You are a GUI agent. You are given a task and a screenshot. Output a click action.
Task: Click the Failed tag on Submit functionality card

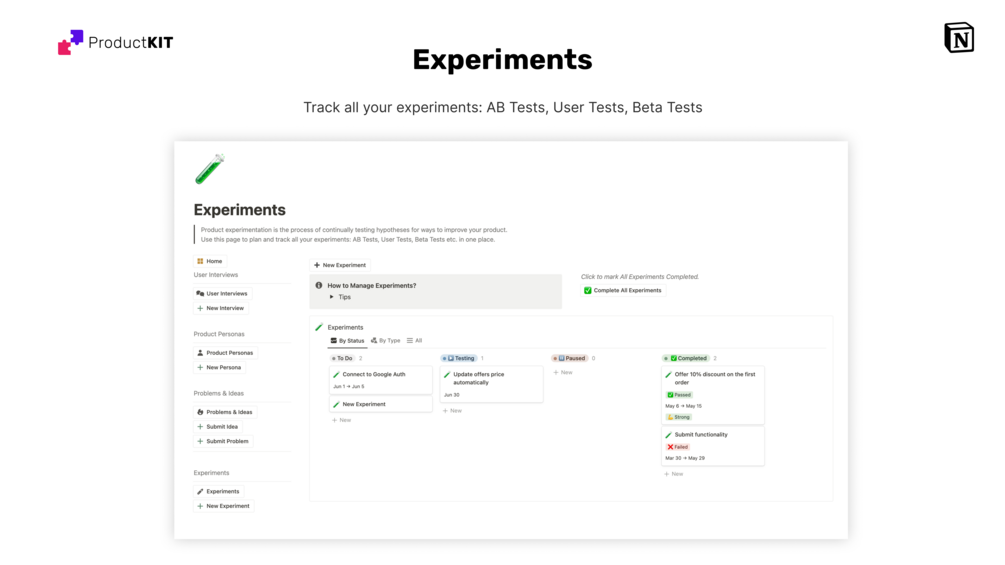point(678,447)
